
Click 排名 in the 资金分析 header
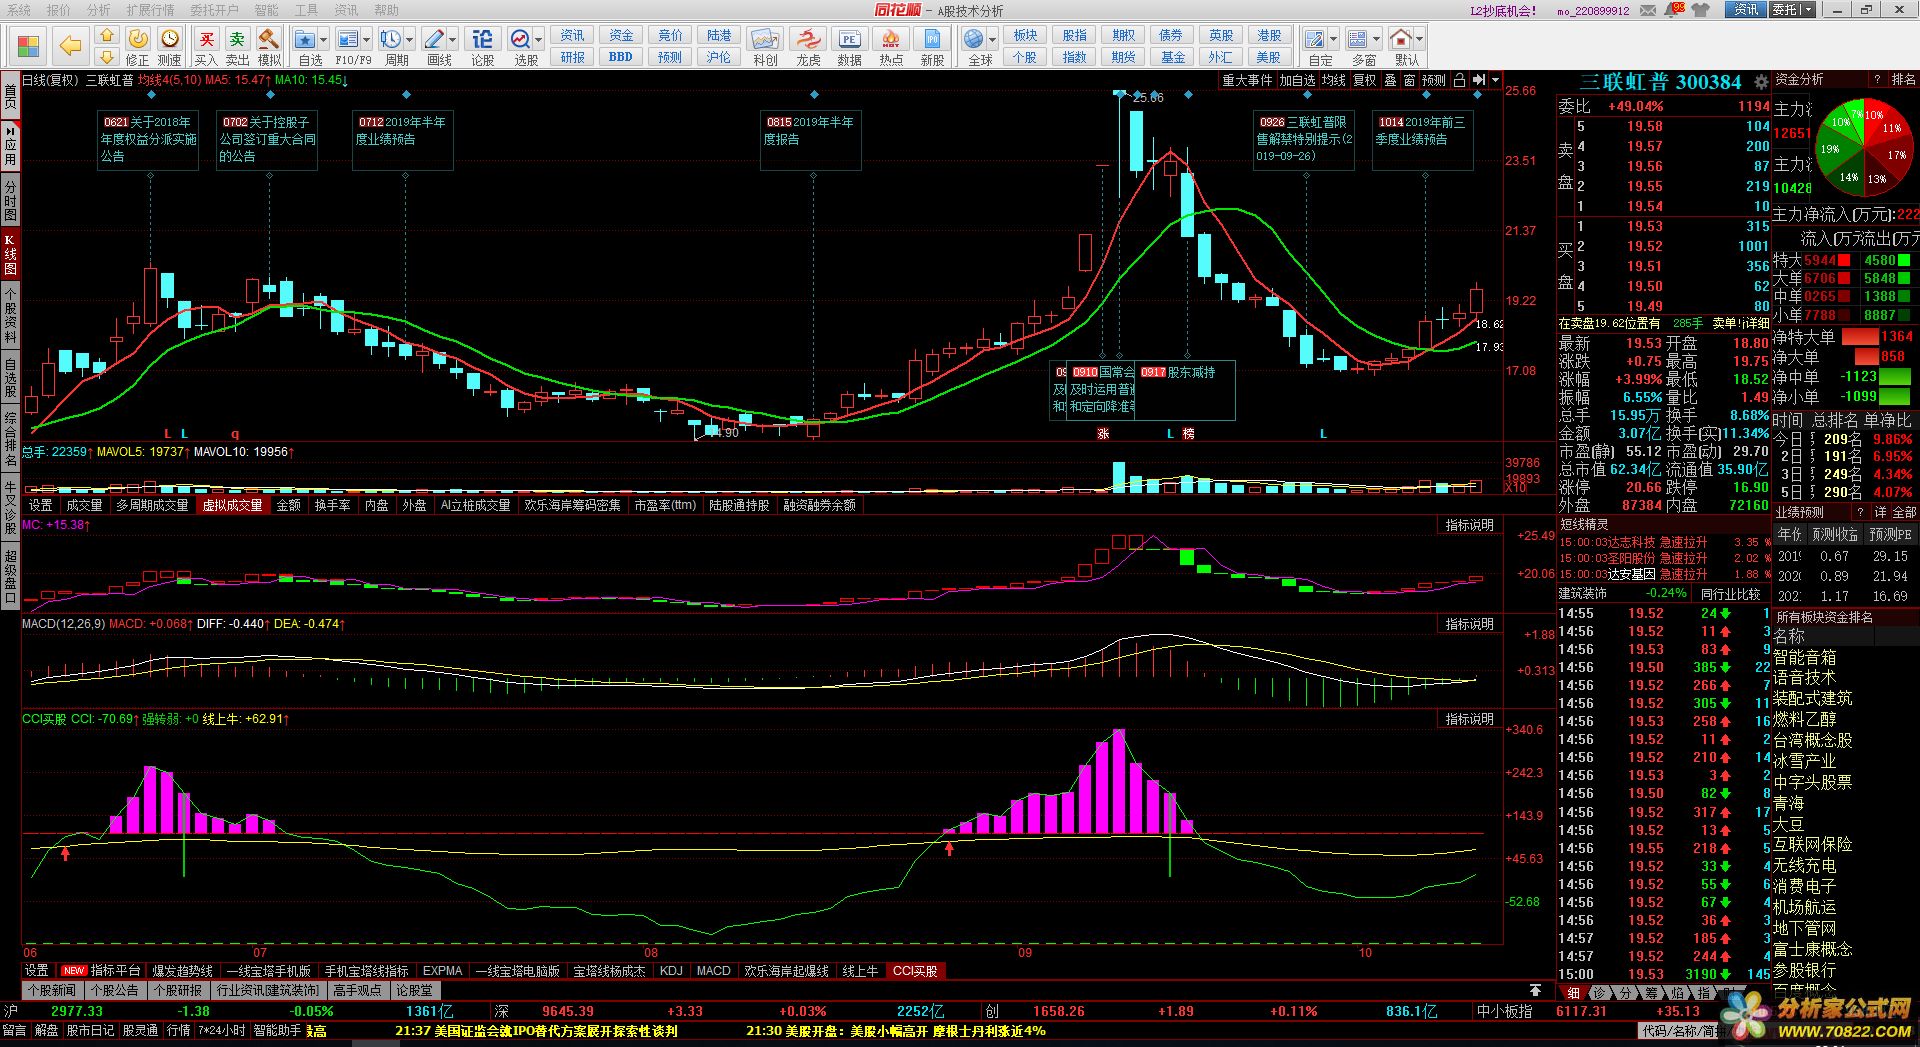coord(1903,79)
